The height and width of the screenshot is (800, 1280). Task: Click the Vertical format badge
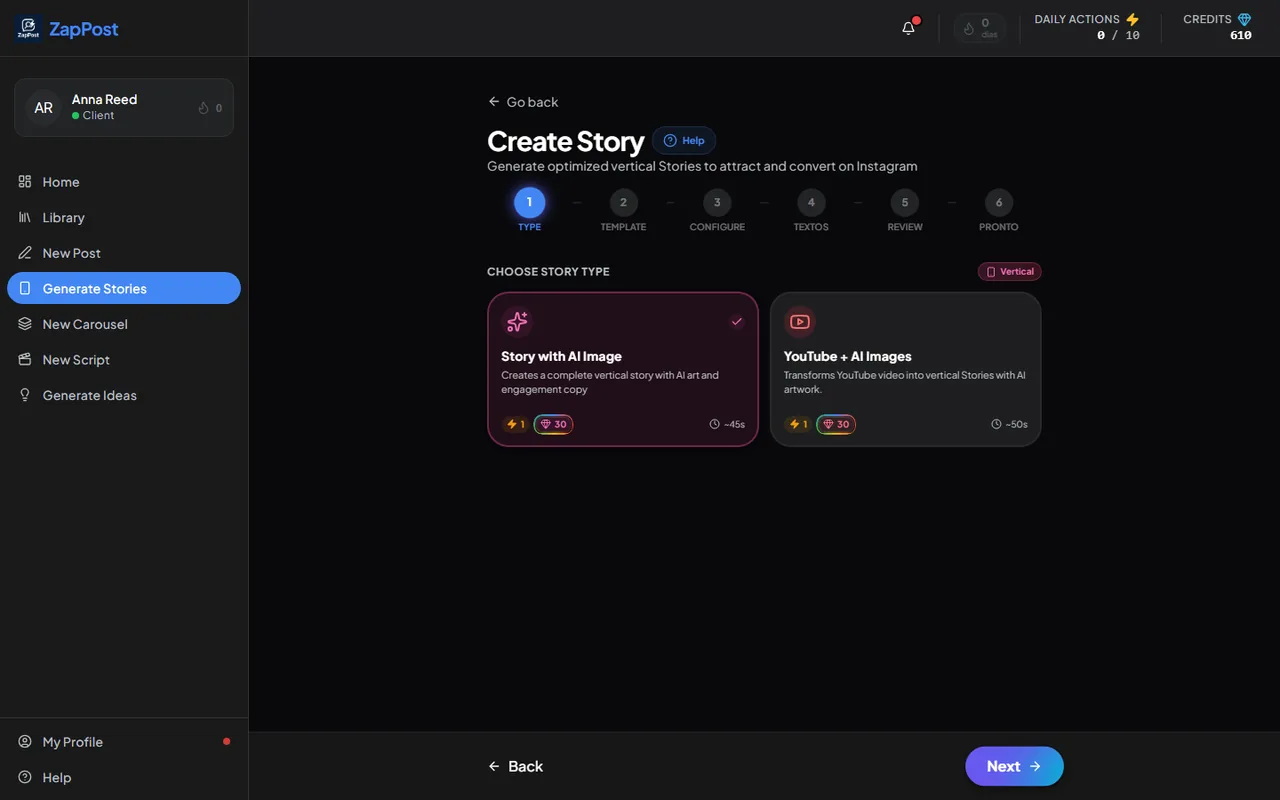1010,271
